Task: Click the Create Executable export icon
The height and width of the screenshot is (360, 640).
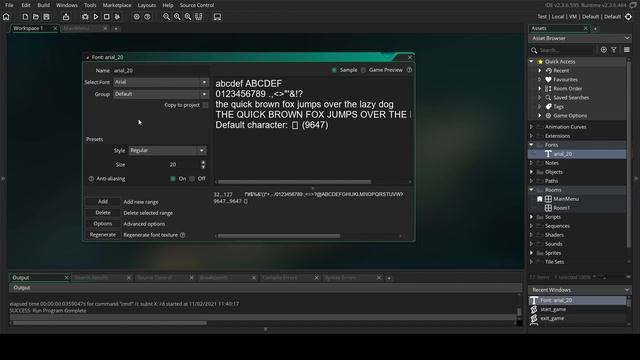Action: tap(66, 17)
